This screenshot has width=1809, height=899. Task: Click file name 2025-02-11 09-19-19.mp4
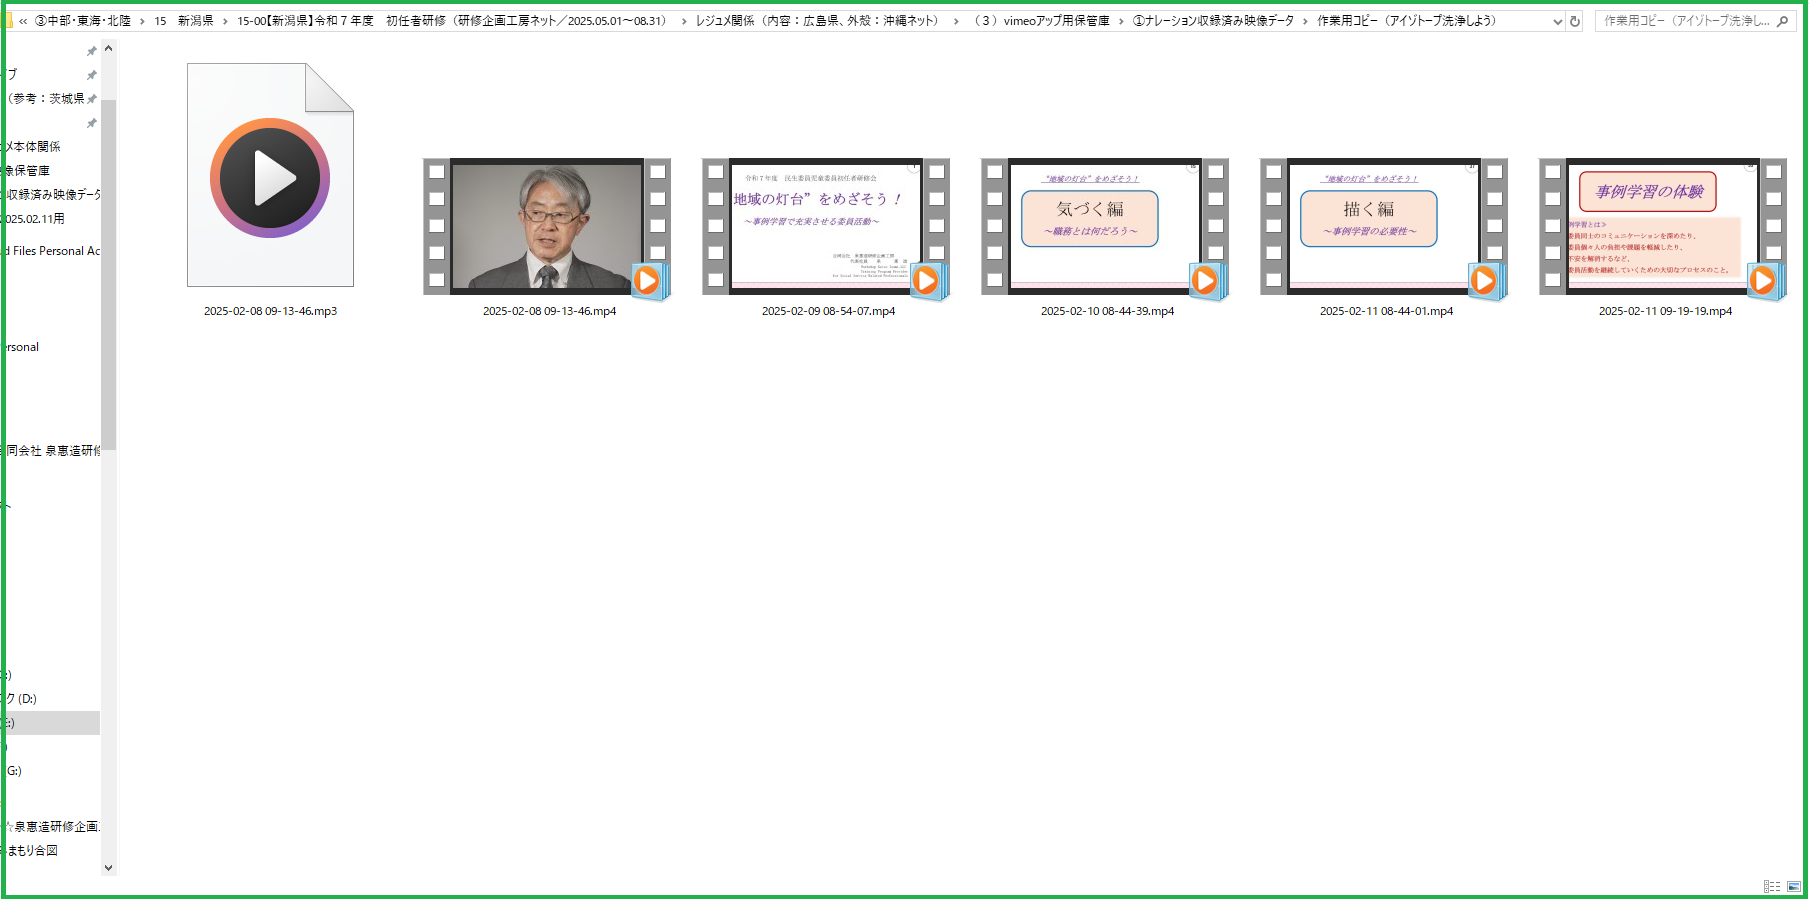[1665, 311]
